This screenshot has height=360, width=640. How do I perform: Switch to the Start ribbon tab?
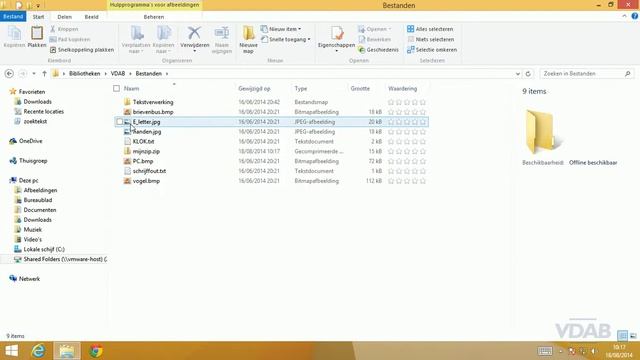pos(38,17)
